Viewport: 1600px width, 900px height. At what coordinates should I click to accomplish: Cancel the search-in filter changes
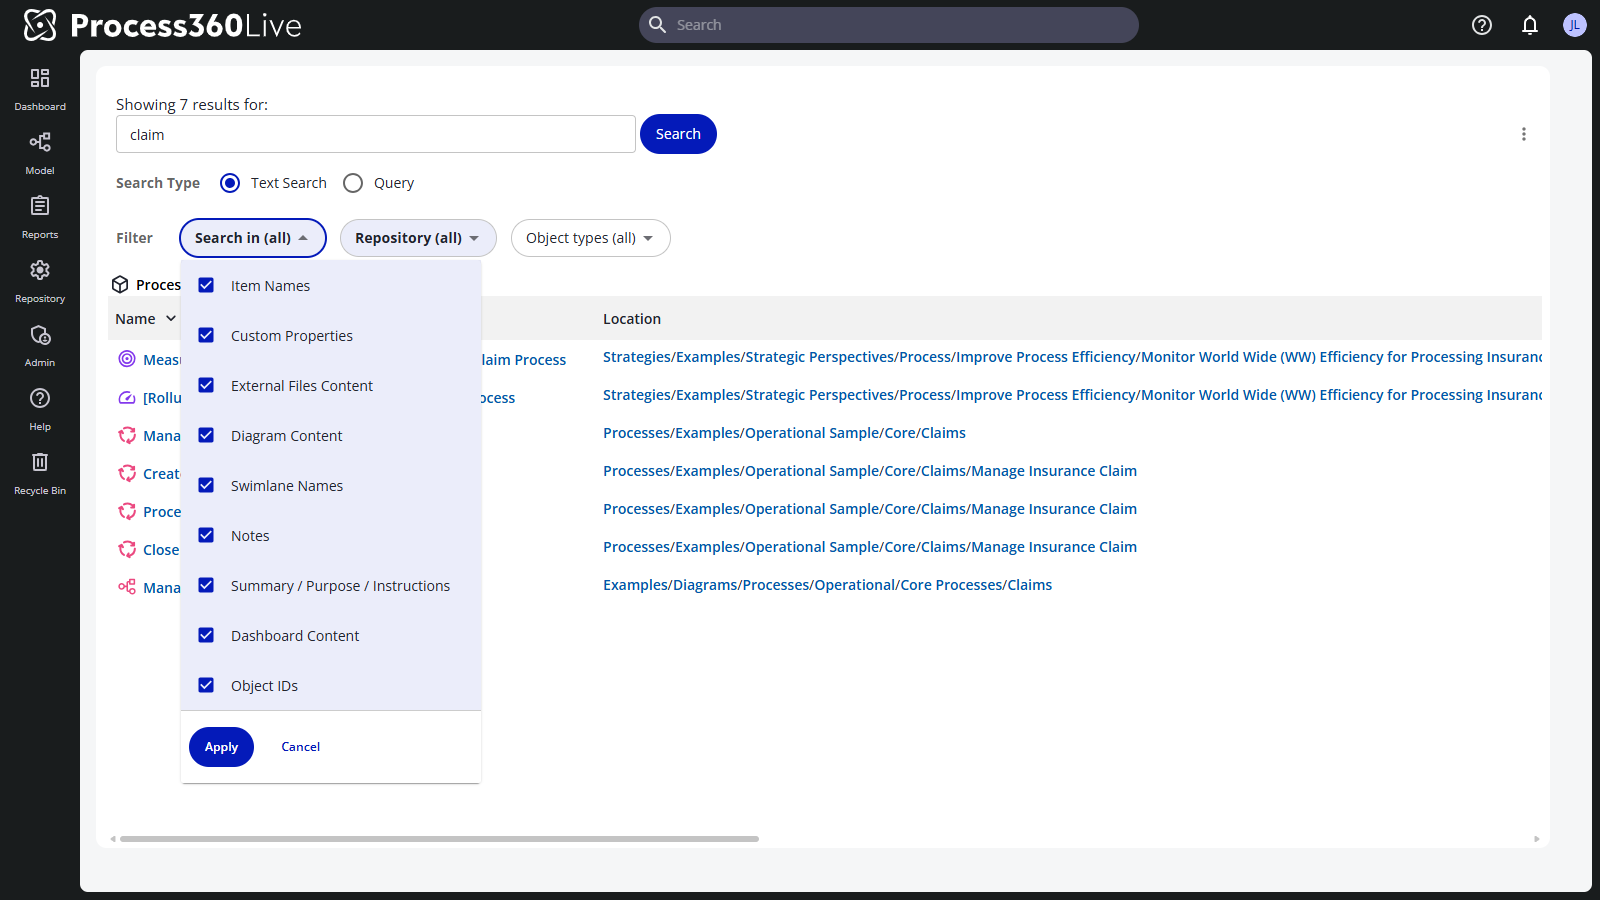tap(301, 747)
